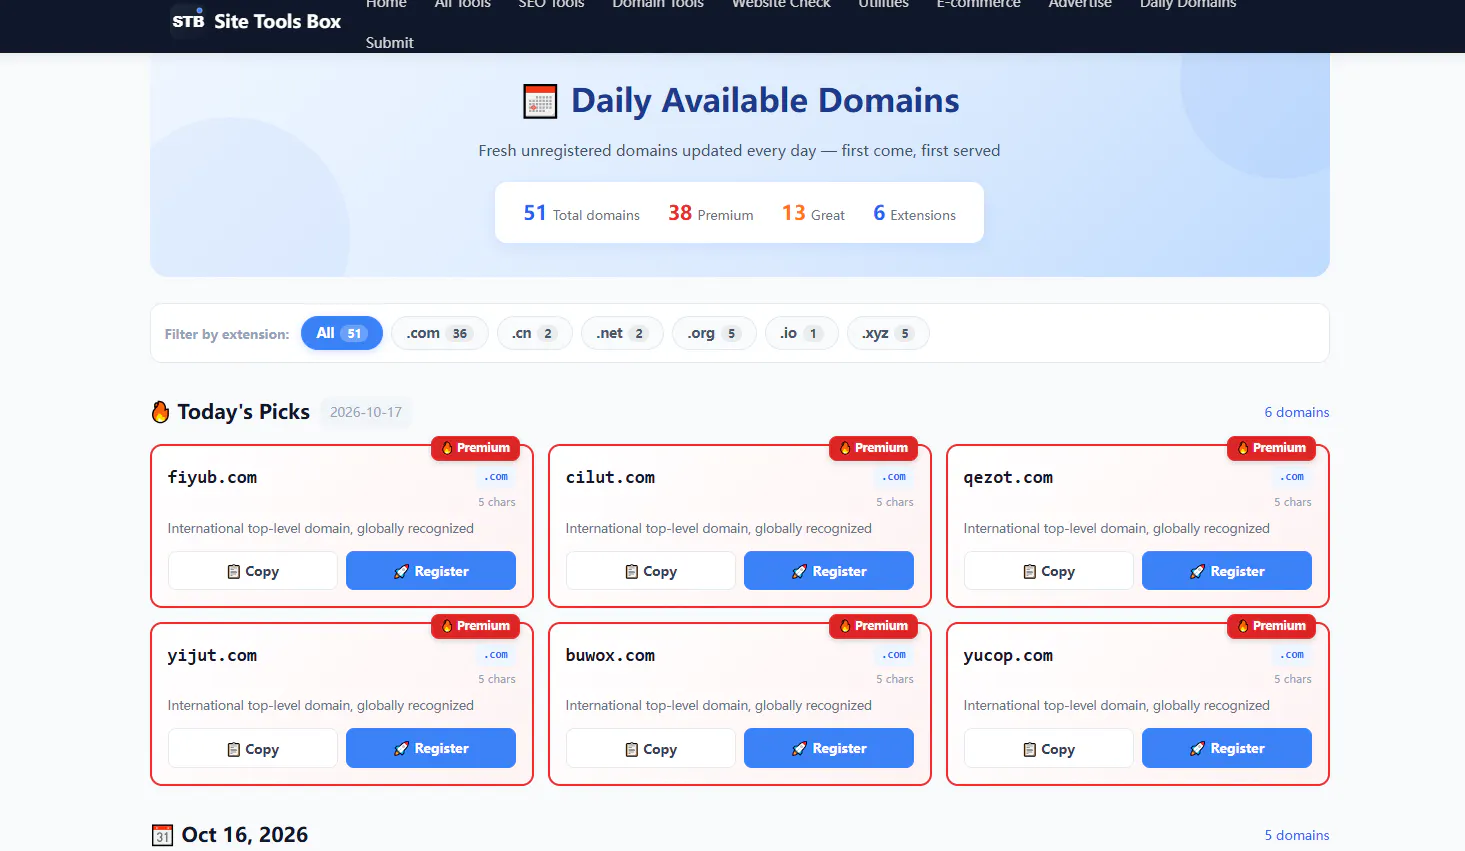This screenshot has height=851, width=1465.
Task: Register the cilut.com domain
Action: pos(829,571)
